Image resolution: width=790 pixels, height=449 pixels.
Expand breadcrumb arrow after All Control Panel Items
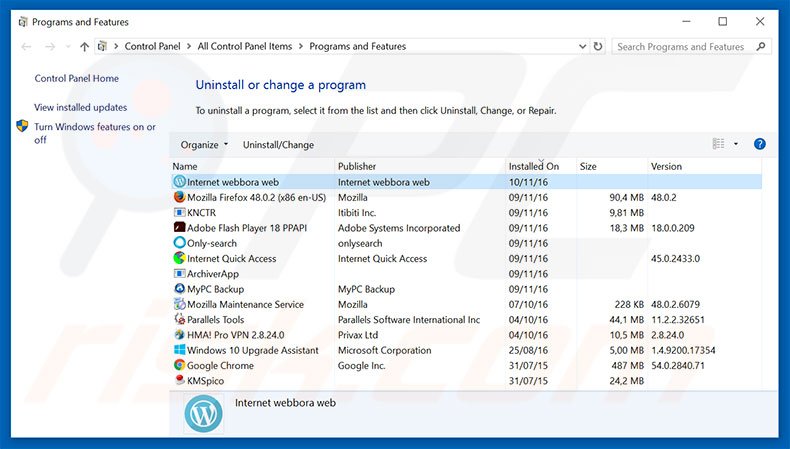coord(301,46)
